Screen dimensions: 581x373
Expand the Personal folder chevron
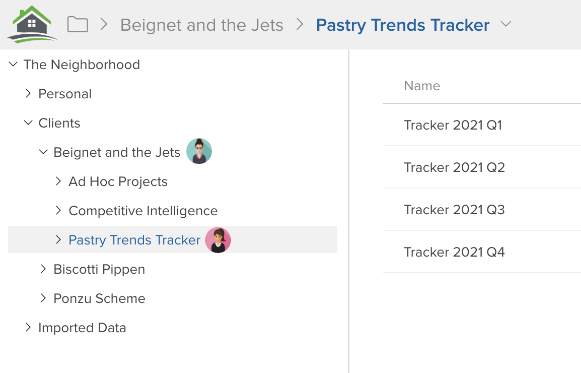pyautogui.click(x=28, y=94)
